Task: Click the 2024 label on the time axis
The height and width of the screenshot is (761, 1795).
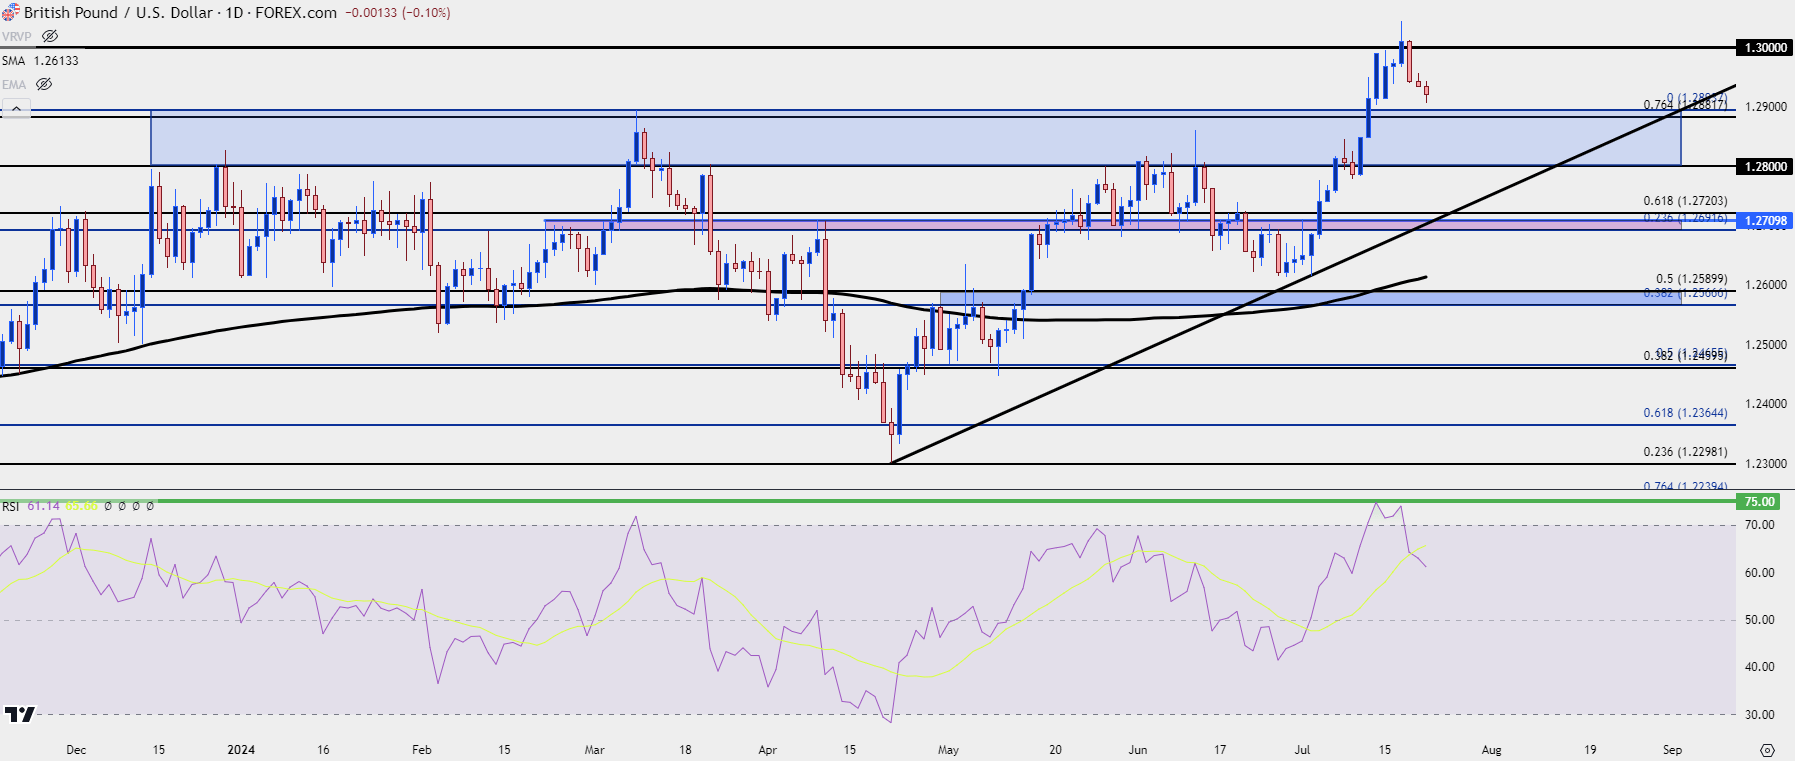Action: (x=241, y=749)
